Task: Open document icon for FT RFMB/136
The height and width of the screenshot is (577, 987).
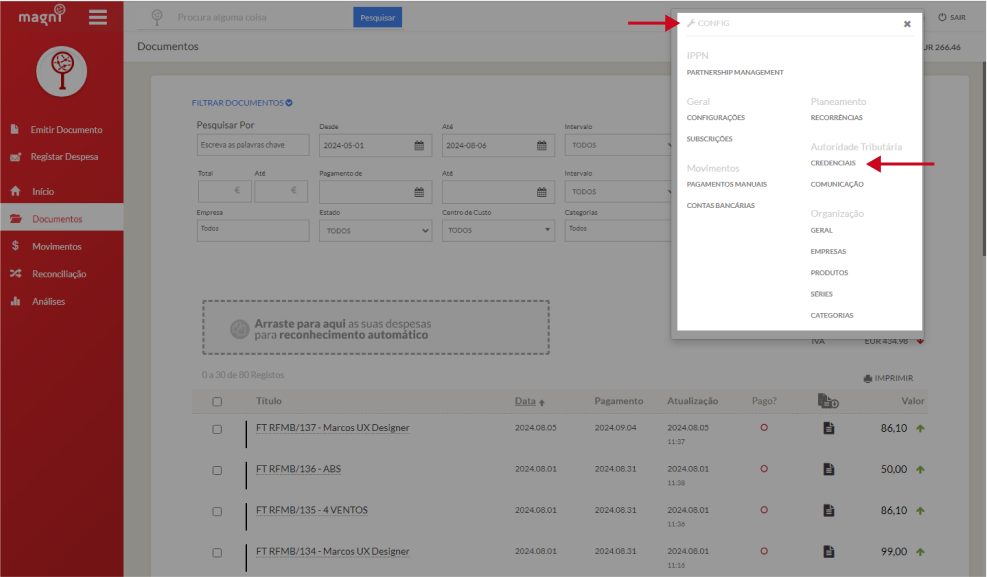Action: [829, 469]
